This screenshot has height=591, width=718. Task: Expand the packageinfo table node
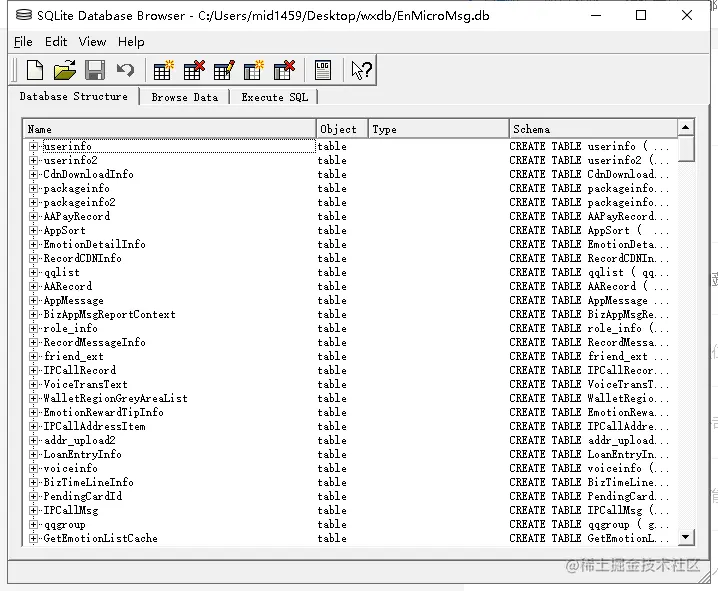[33, 188]
